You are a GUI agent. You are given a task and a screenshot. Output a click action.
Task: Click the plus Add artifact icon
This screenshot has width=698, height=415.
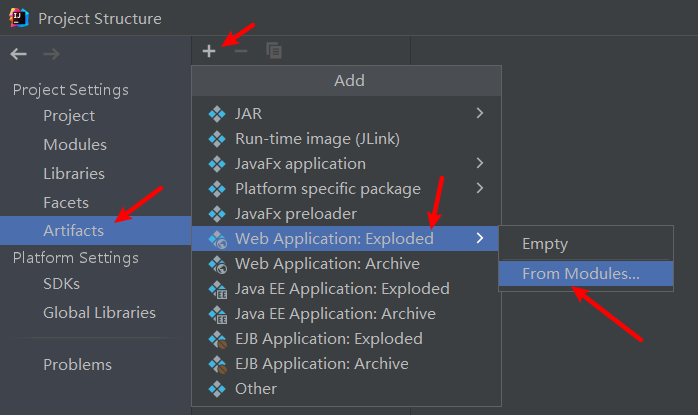[x=209, y=51]
